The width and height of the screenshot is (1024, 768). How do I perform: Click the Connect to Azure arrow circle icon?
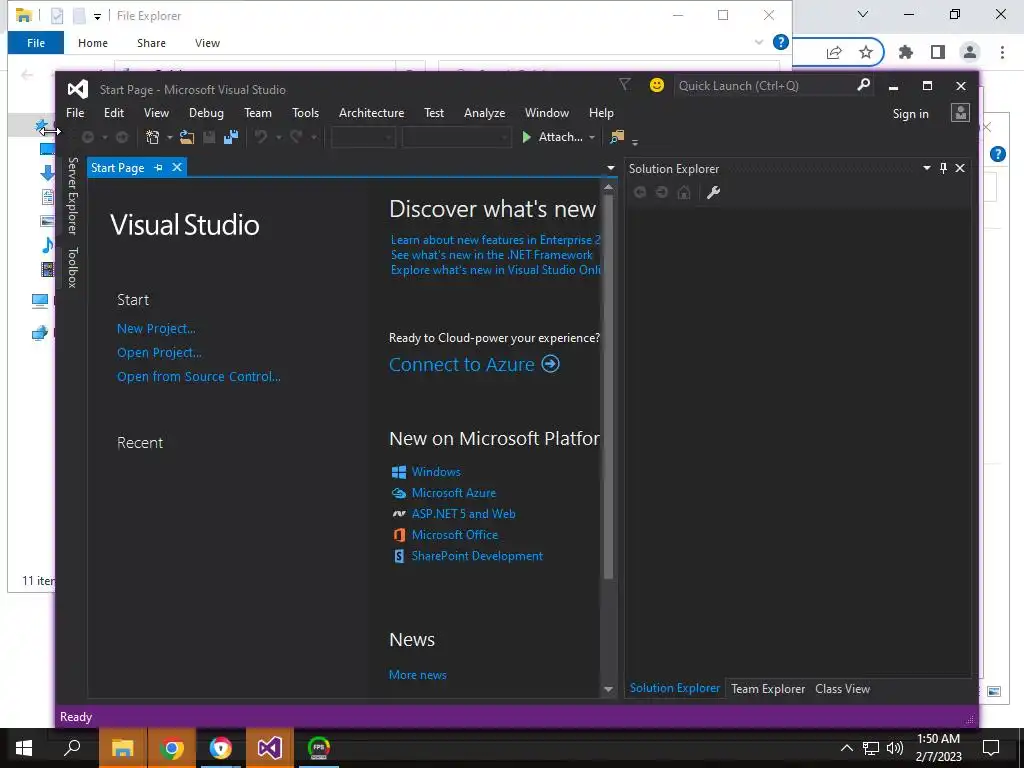tap(551, 364)
